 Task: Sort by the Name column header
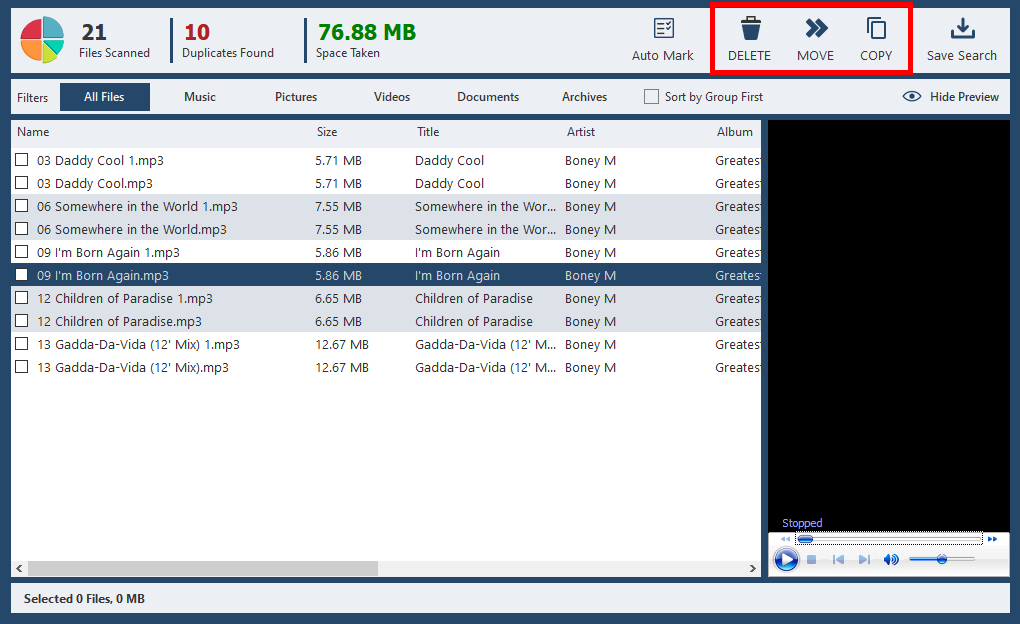coord(33,132)
